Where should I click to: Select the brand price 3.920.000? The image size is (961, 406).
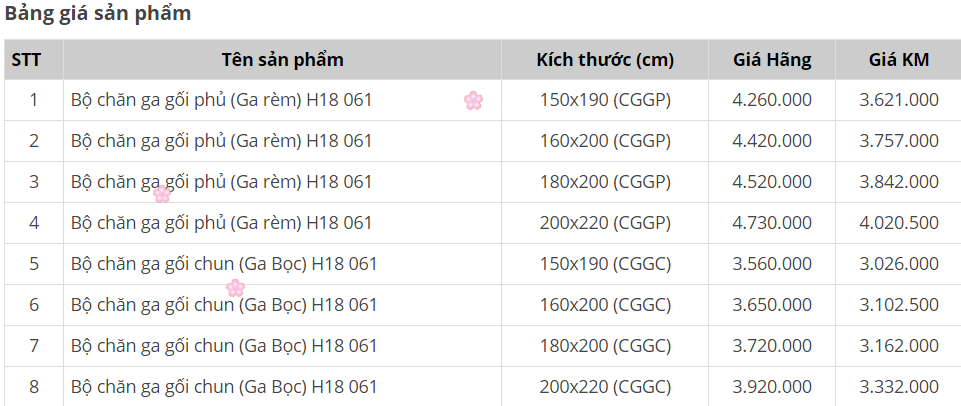[x=771, y=387]
